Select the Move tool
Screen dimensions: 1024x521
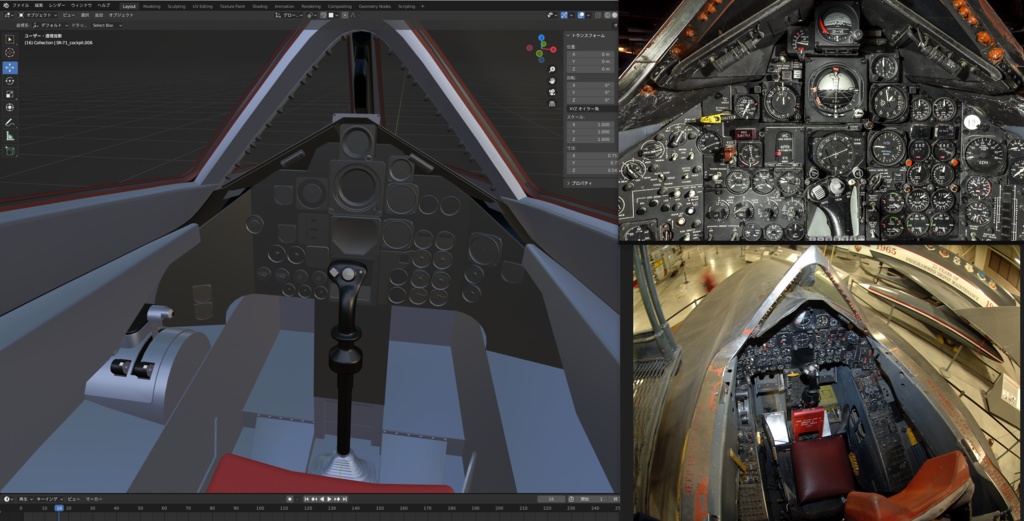pyautogui.click(x=10, y=67)
